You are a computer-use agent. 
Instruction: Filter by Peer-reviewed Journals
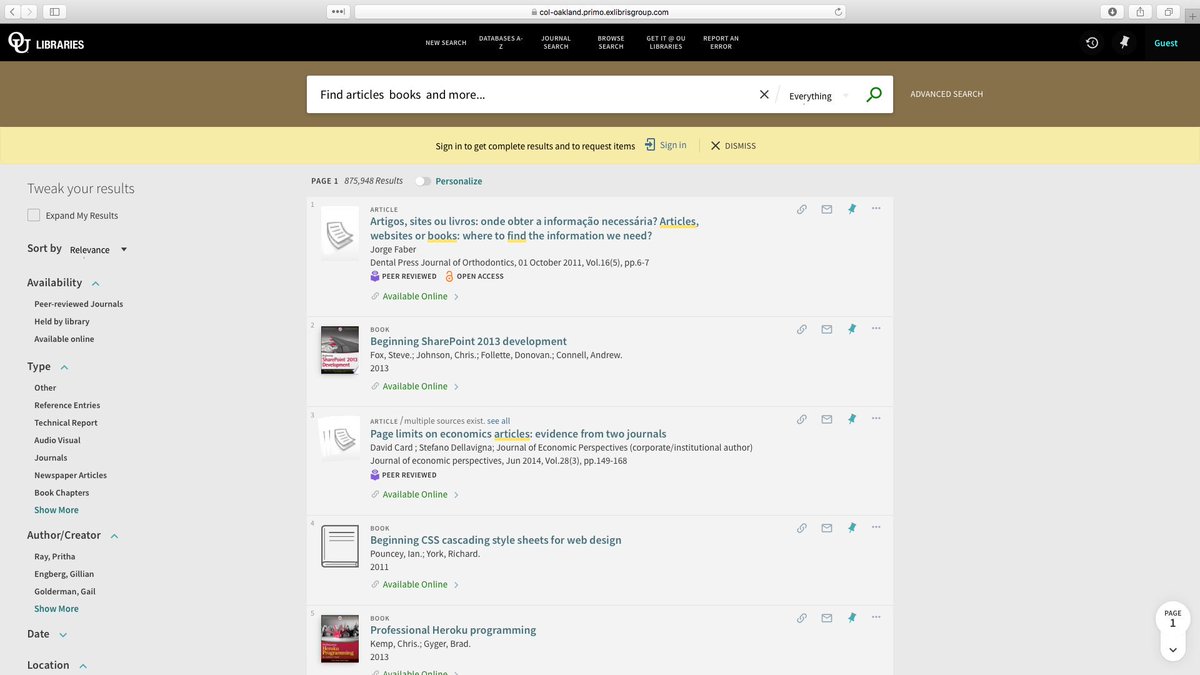[x=79, y=304]
